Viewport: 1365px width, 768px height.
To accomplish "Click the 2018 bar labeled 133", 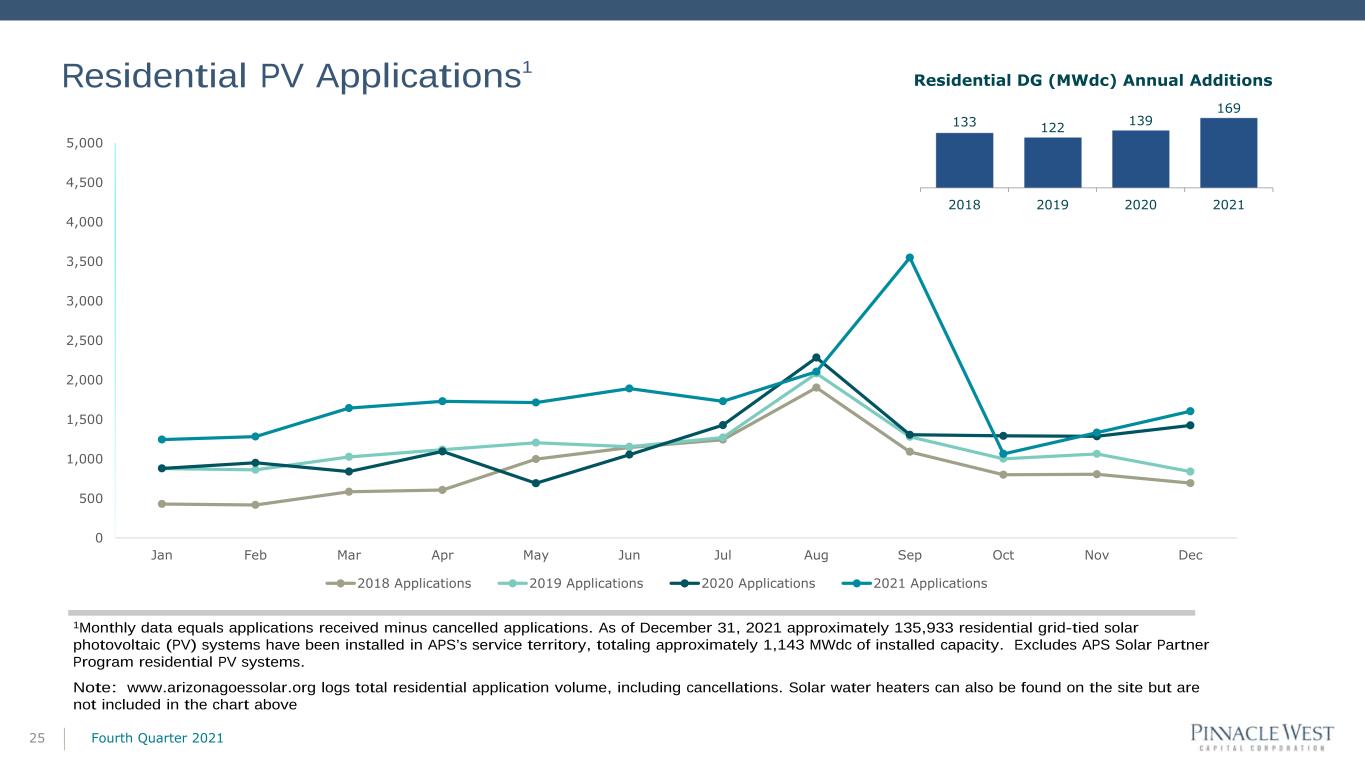I will point(964,160).
